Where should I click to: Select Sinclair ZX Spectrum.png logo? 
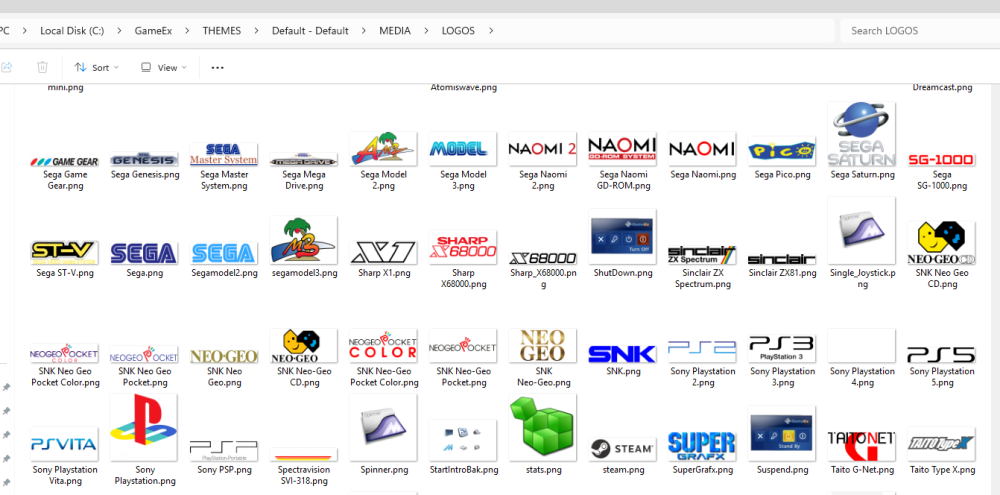702,255
